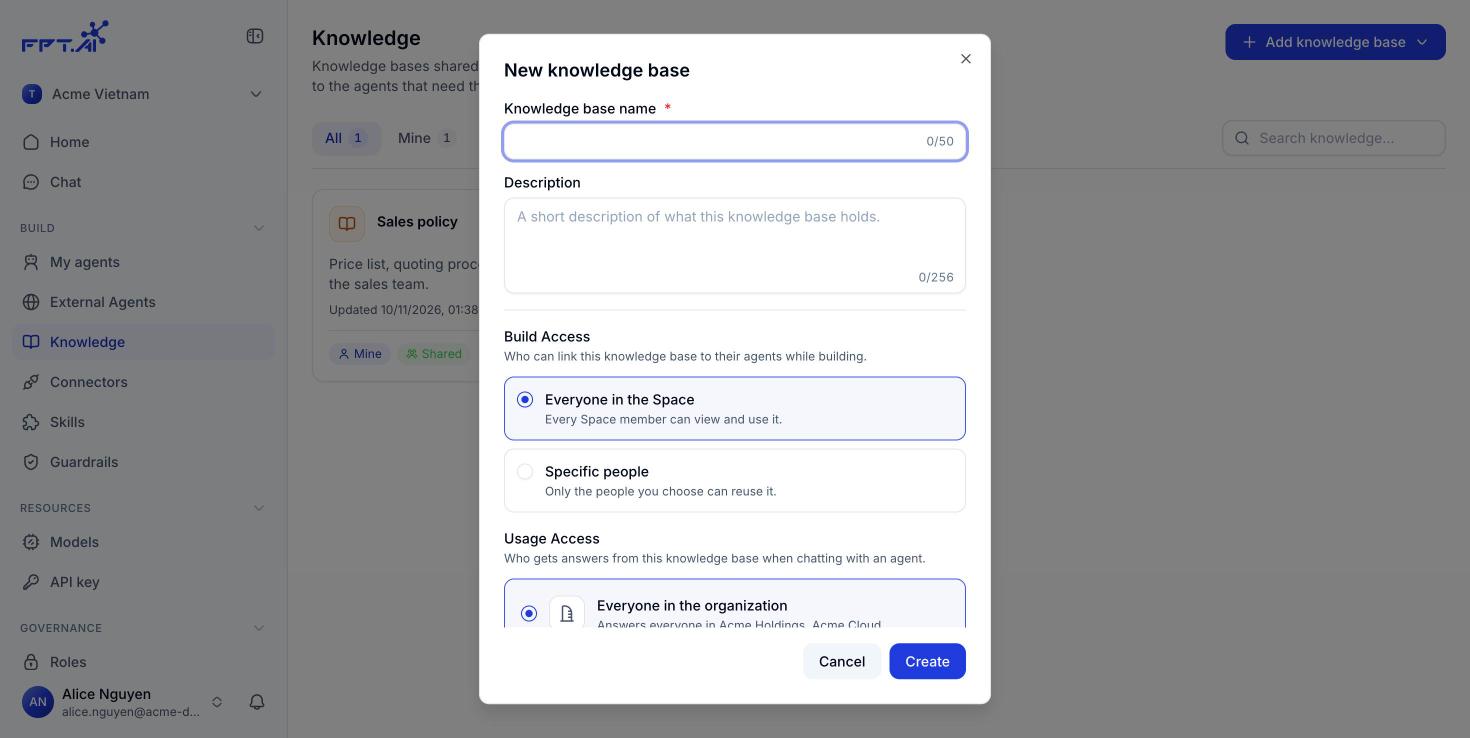
Task: Click the Sales policy title
Action: click(417, 222)
